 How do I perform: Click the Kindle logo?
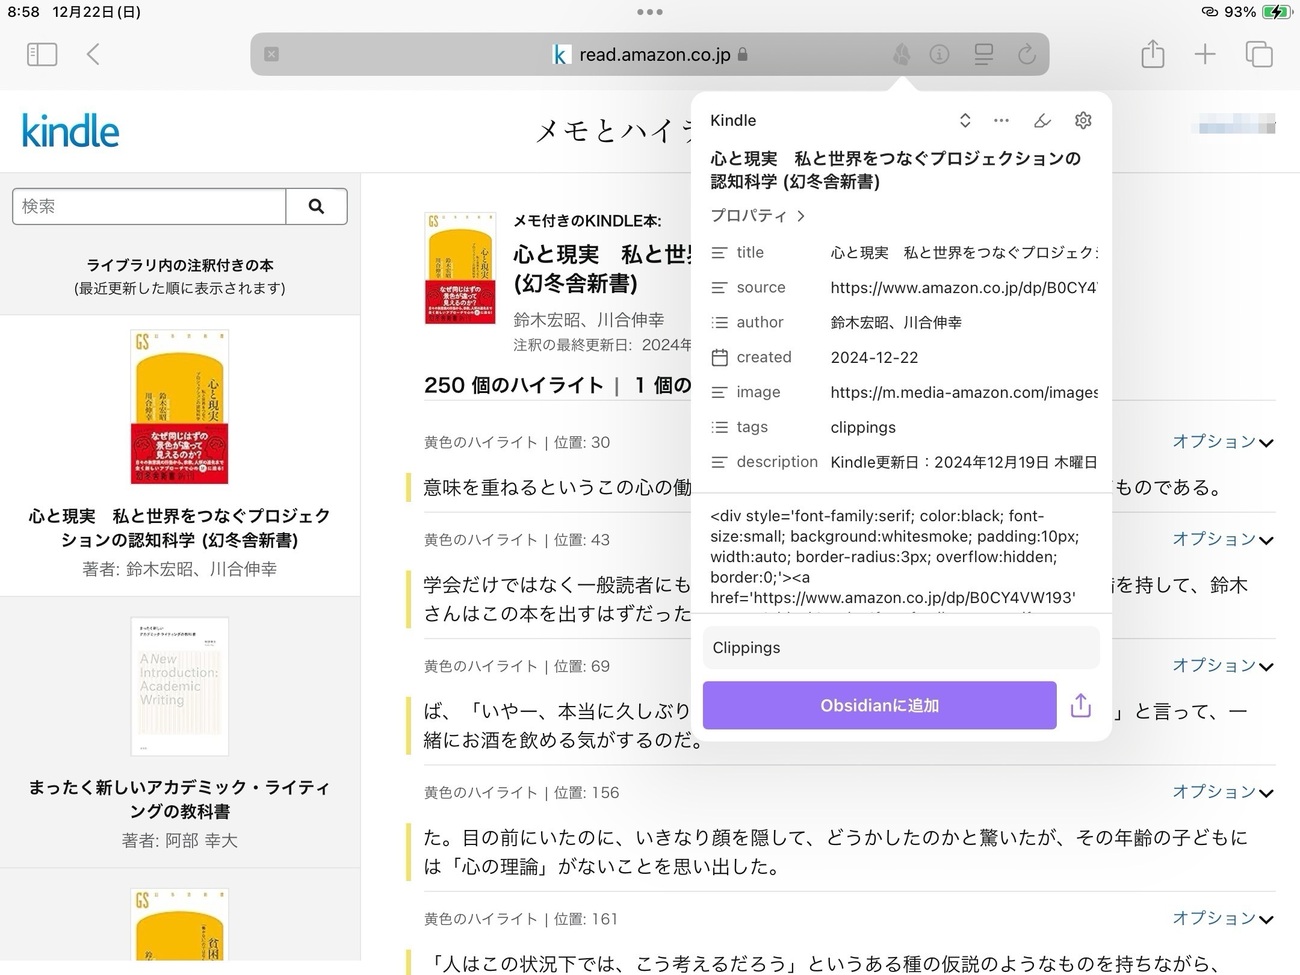click(x=70, y=131)
